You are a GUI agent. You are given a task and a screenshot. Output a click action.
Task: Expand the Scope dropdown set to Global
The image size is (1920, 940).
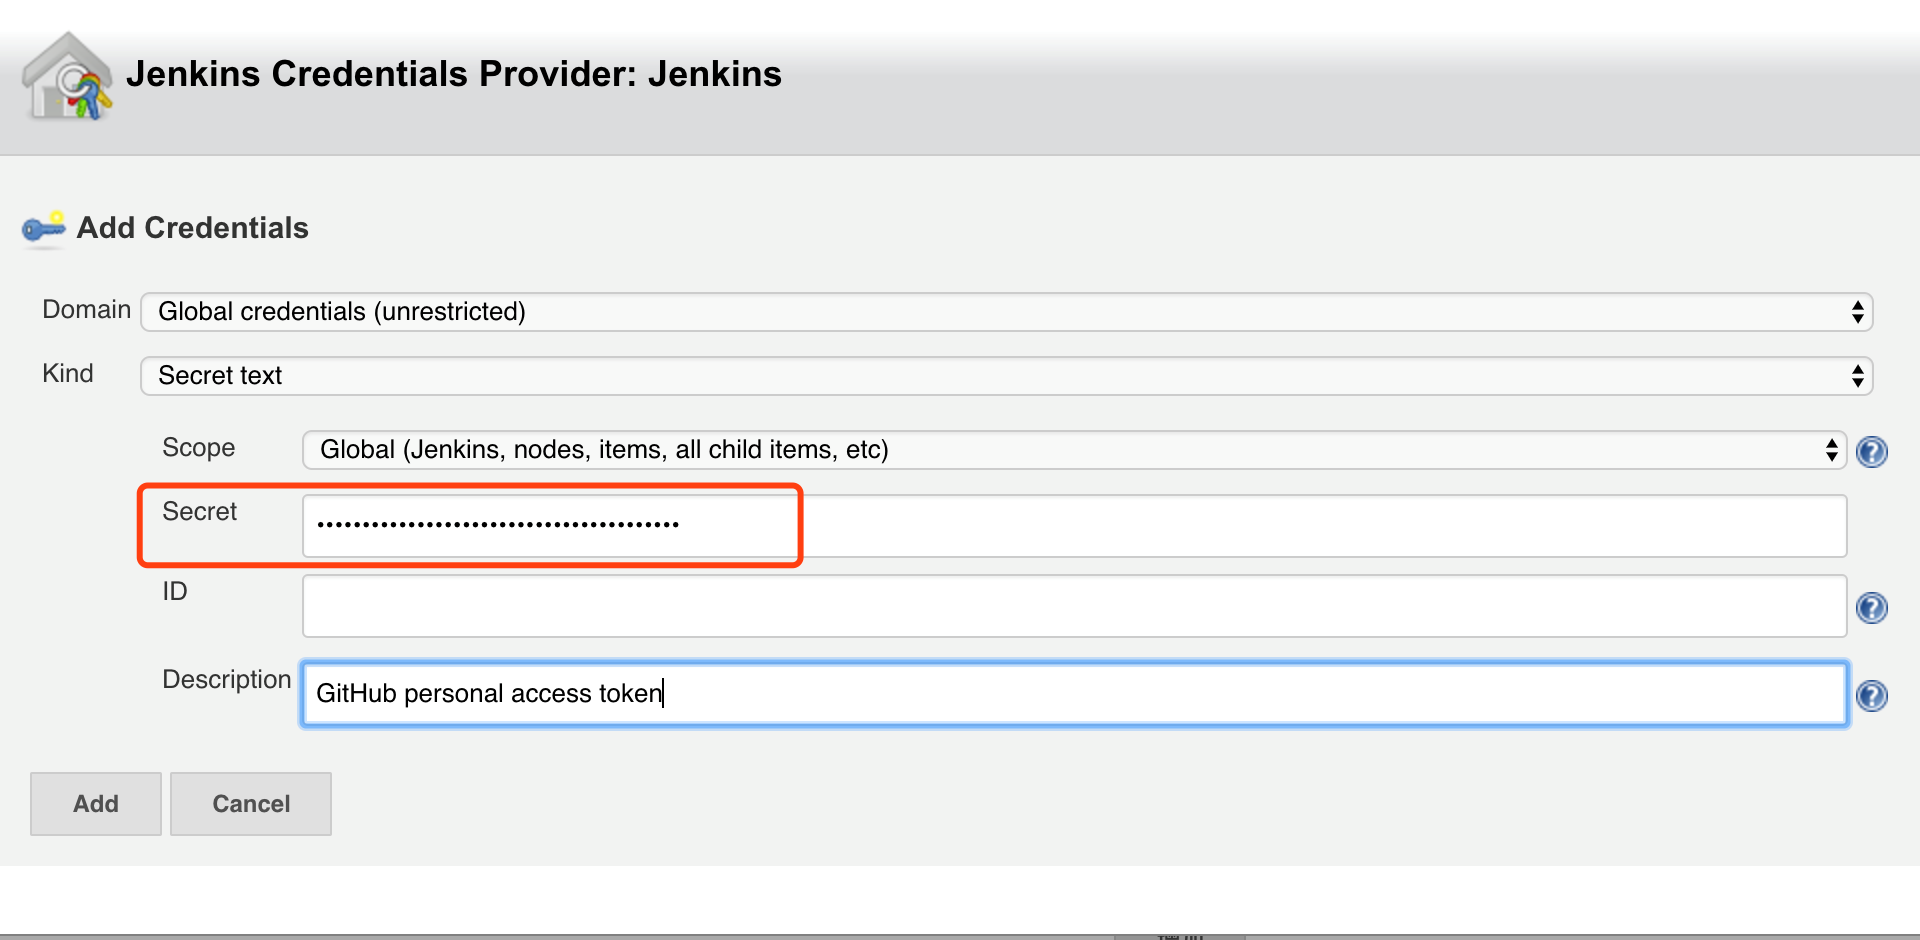tap(1074, 450)
